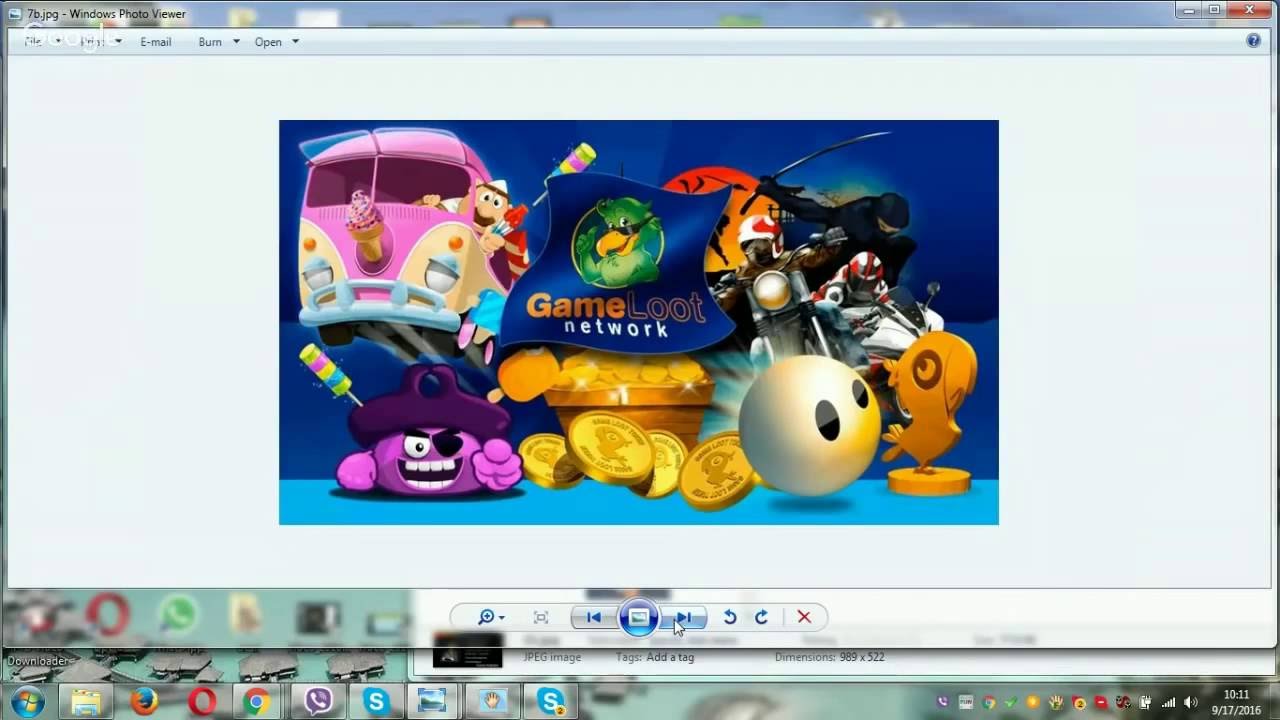Click the power plug tray icon
The height and width of the screenshot is (720, 1280).
1146,702
